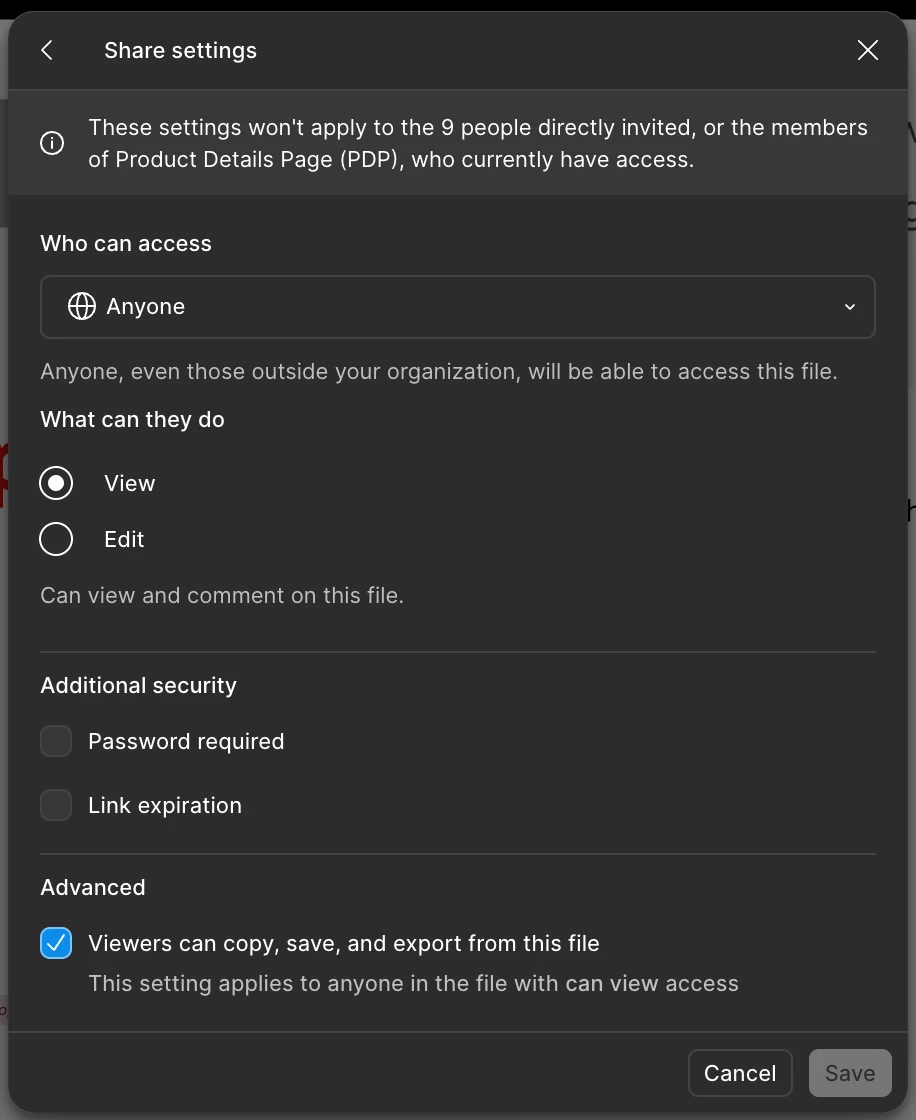Viewport: 916px width, 1120px height.
Task: Click the Link expiration label text
Action: click(165, 805)
